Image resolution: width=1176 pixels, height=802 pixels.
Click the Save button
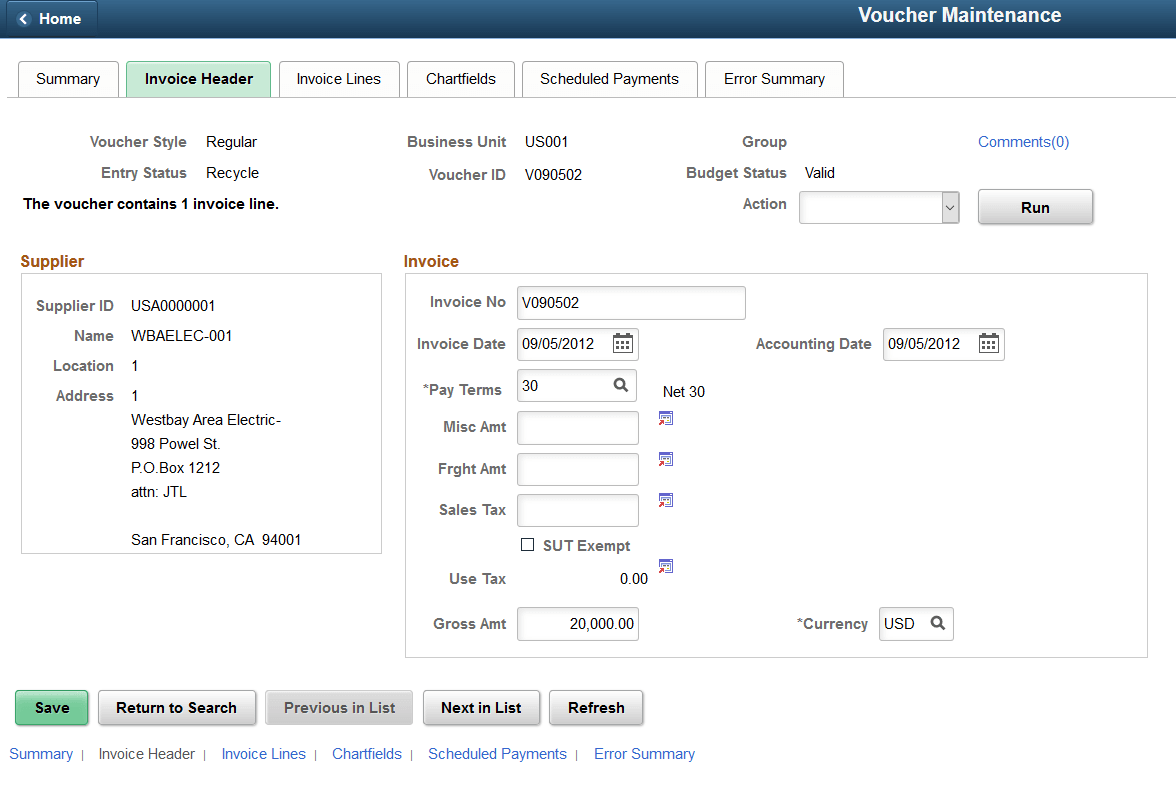click(51, 707)
